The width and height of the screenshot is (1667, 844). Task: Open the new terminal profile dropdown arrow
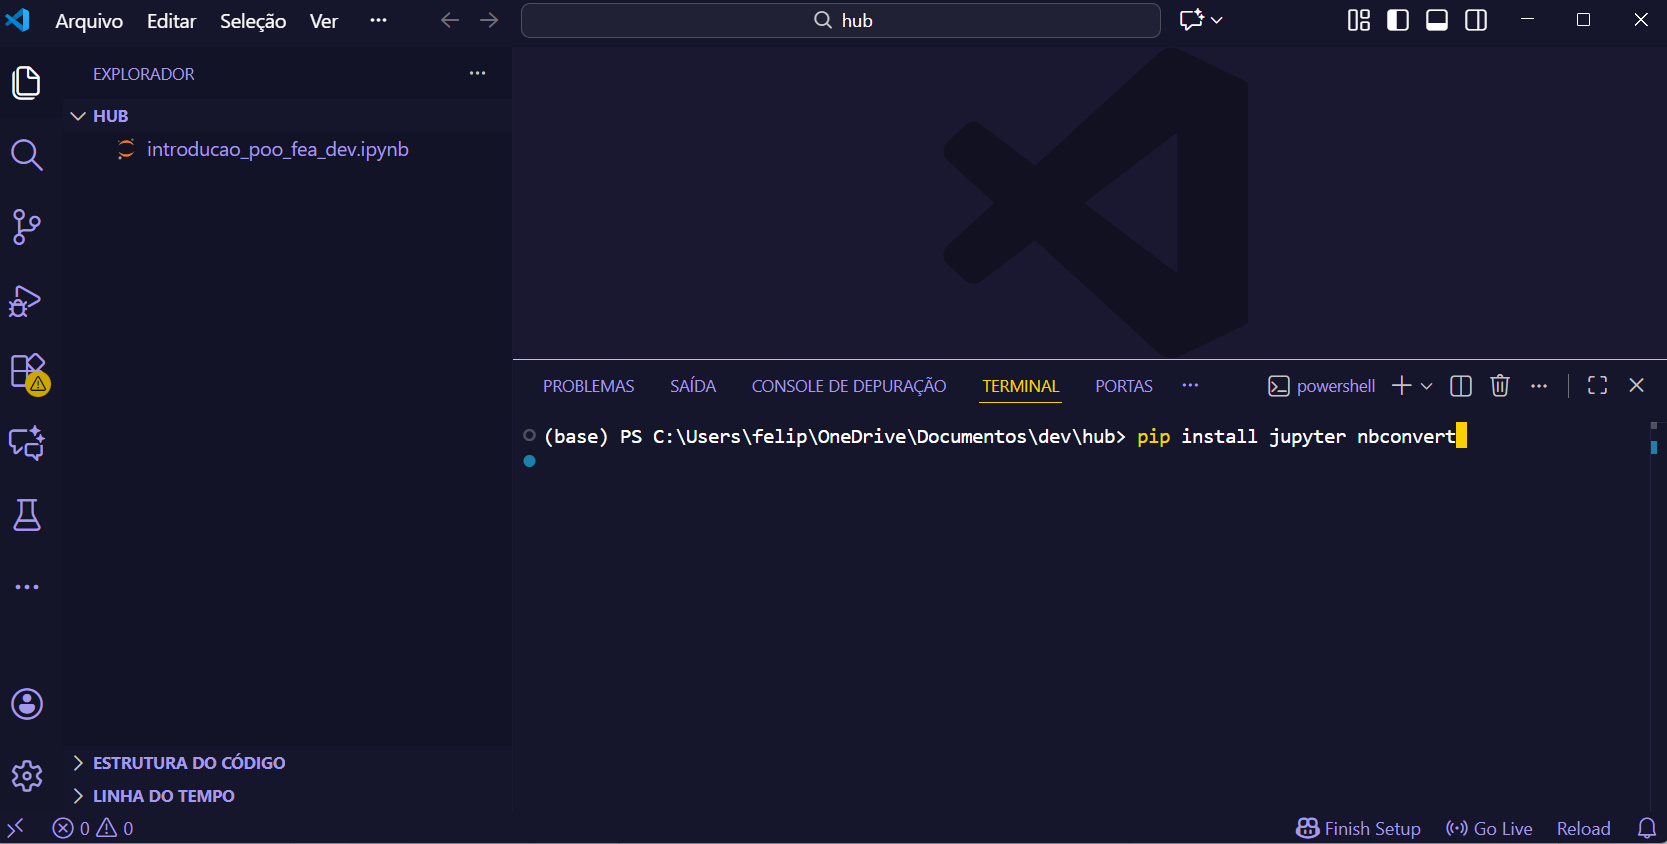coord(1427,386)
